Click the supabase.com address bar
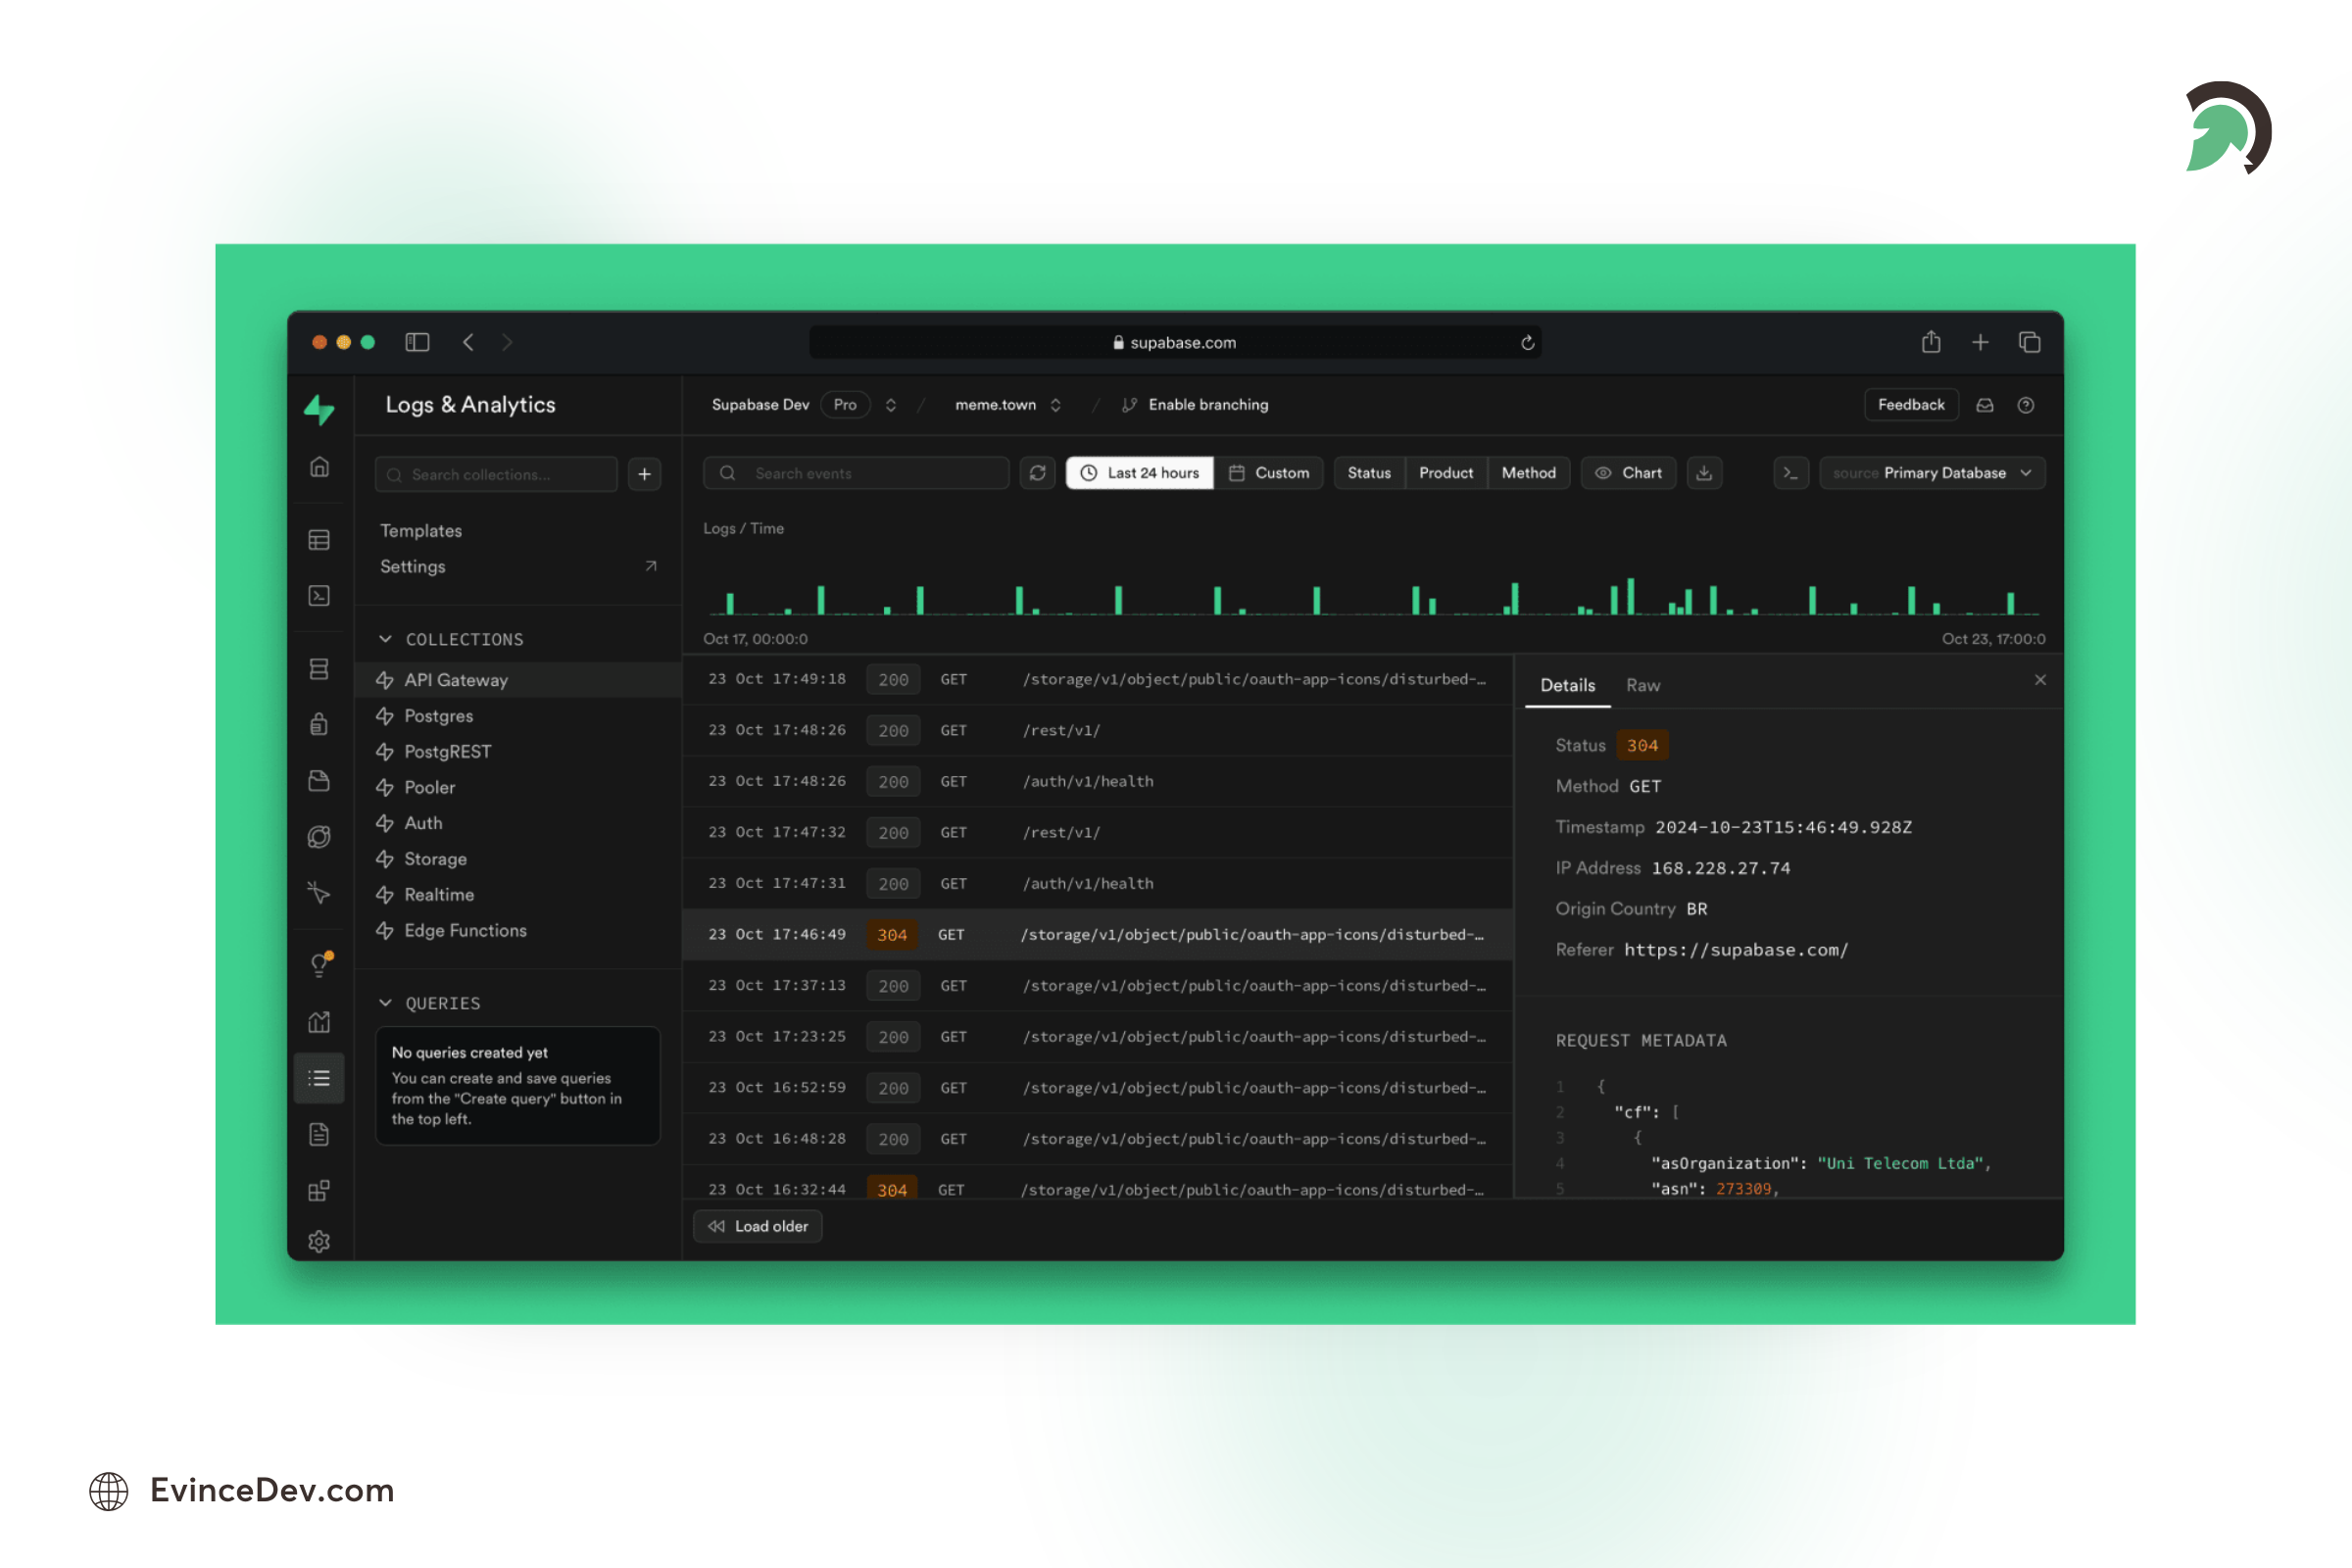The width and height of the screenshot is (2352, 1568). [1175, 343]
